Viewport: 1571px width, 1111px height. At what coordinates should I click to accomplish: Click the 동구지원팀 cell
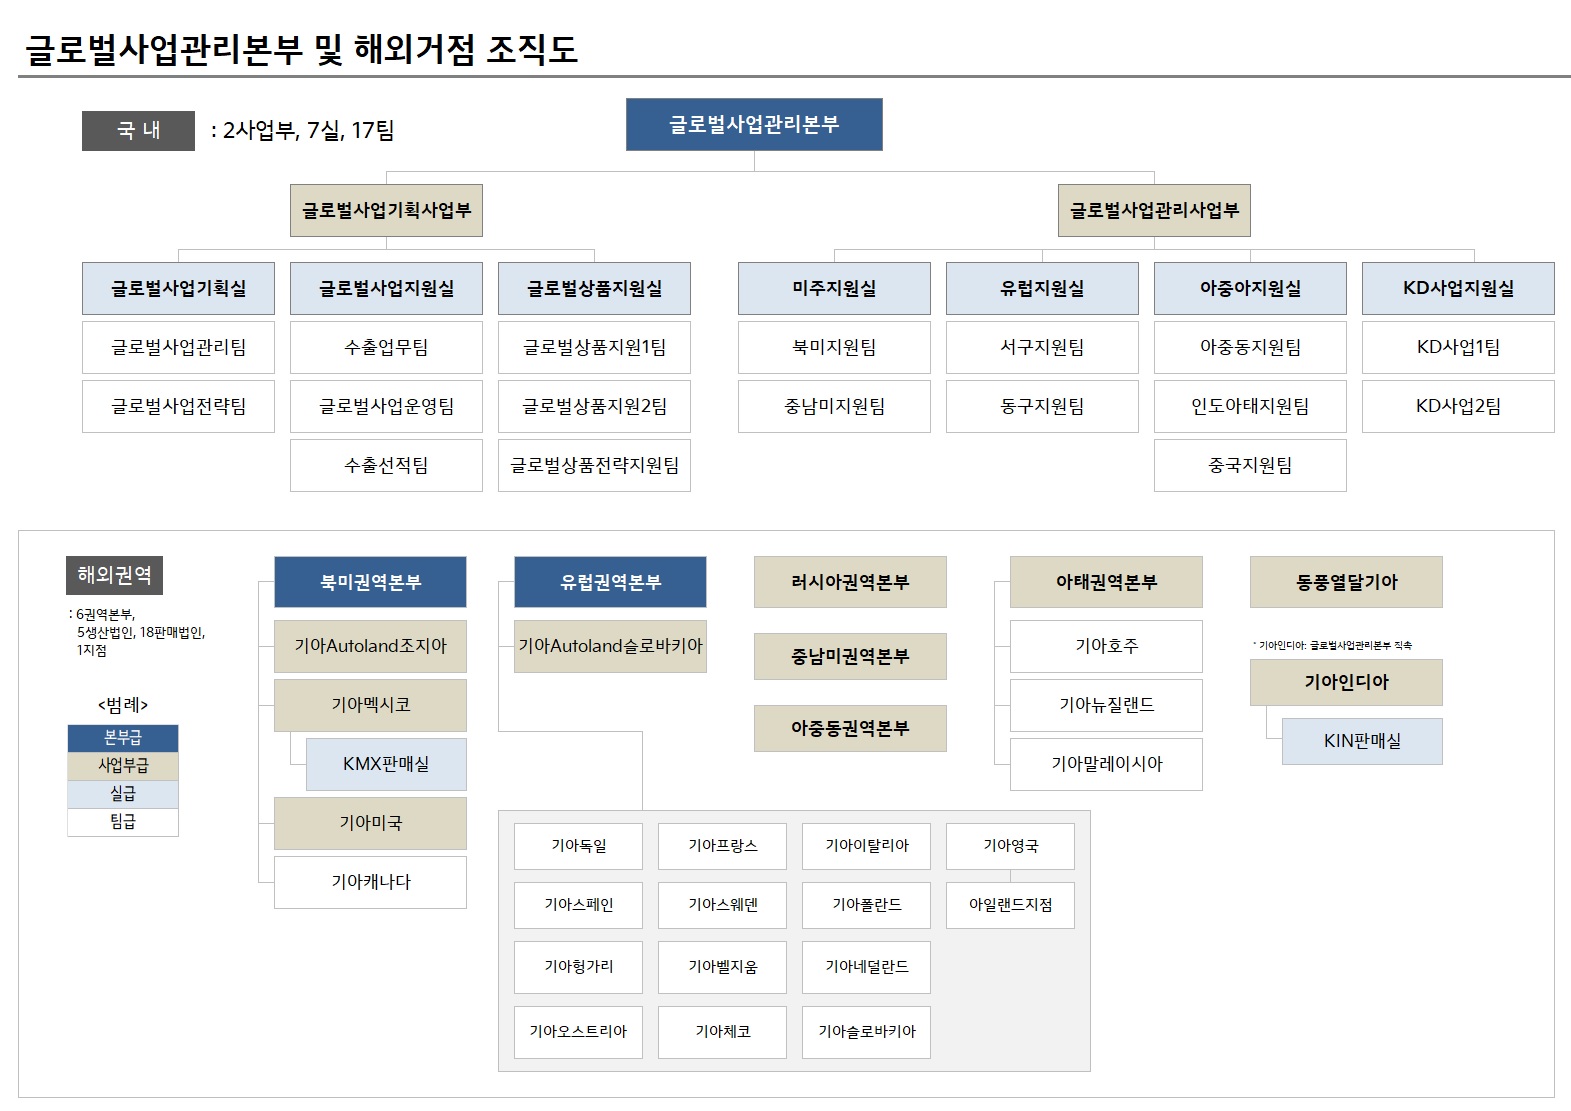click(x=1042, y=406)
